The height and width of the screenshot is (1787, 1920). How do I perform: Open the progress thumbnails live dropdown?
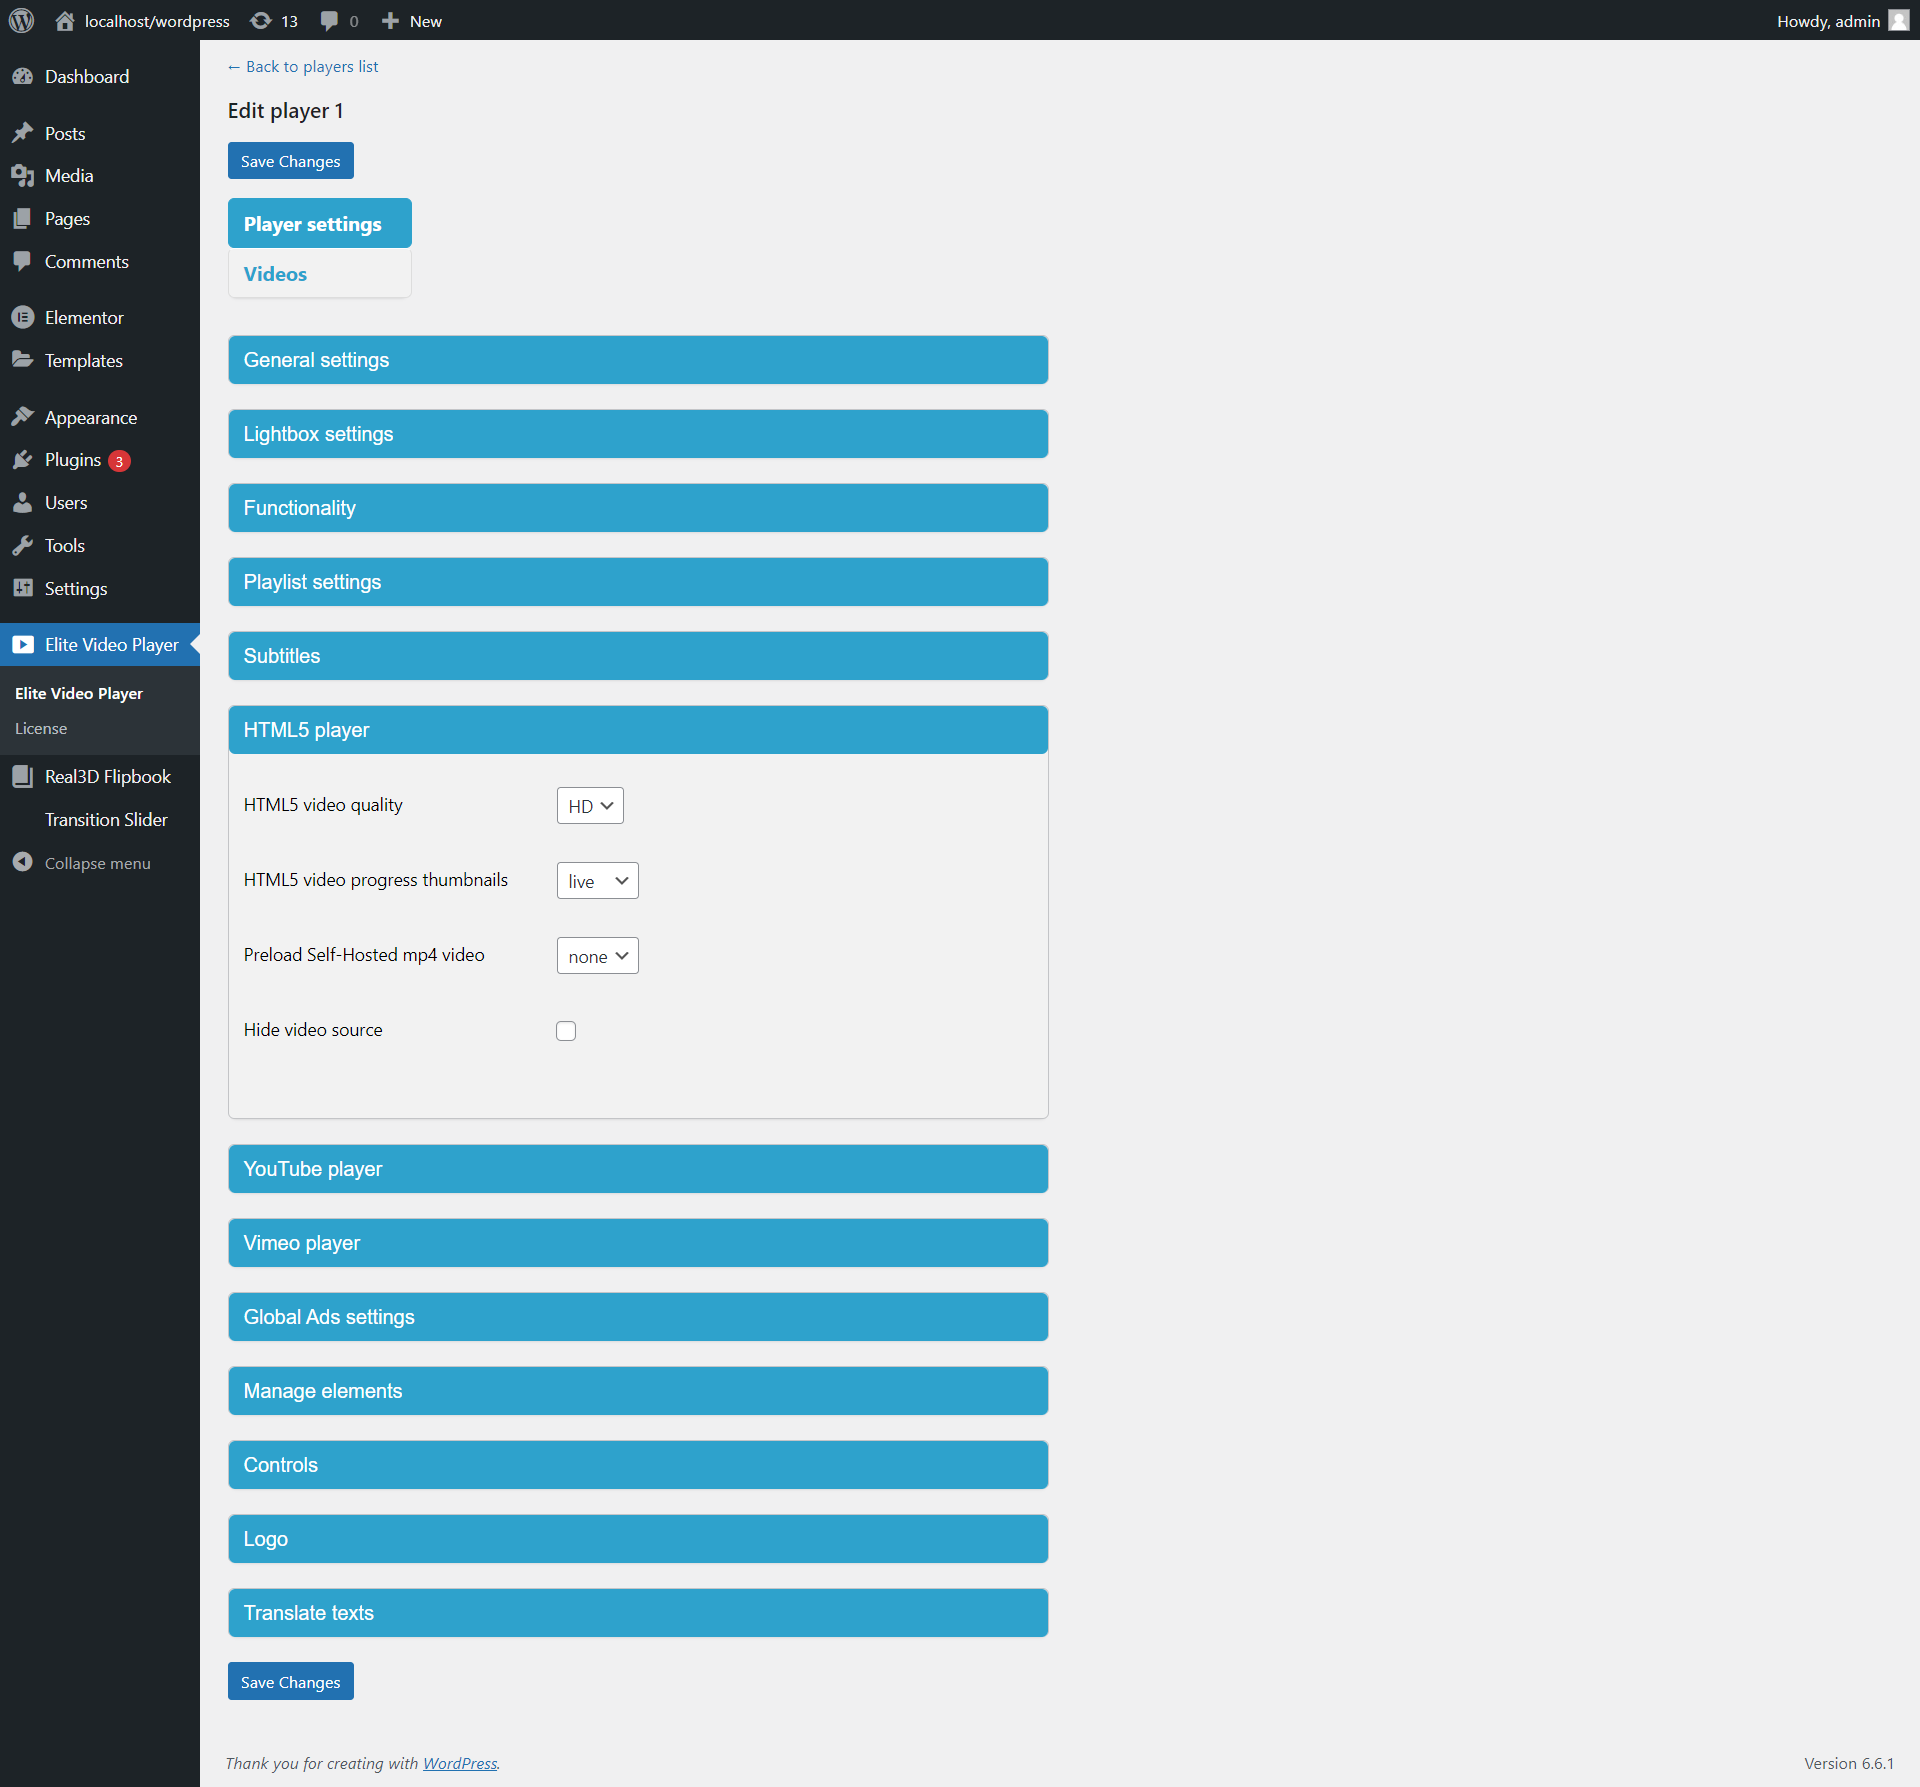pyautogui.click(x=597, y=881)
